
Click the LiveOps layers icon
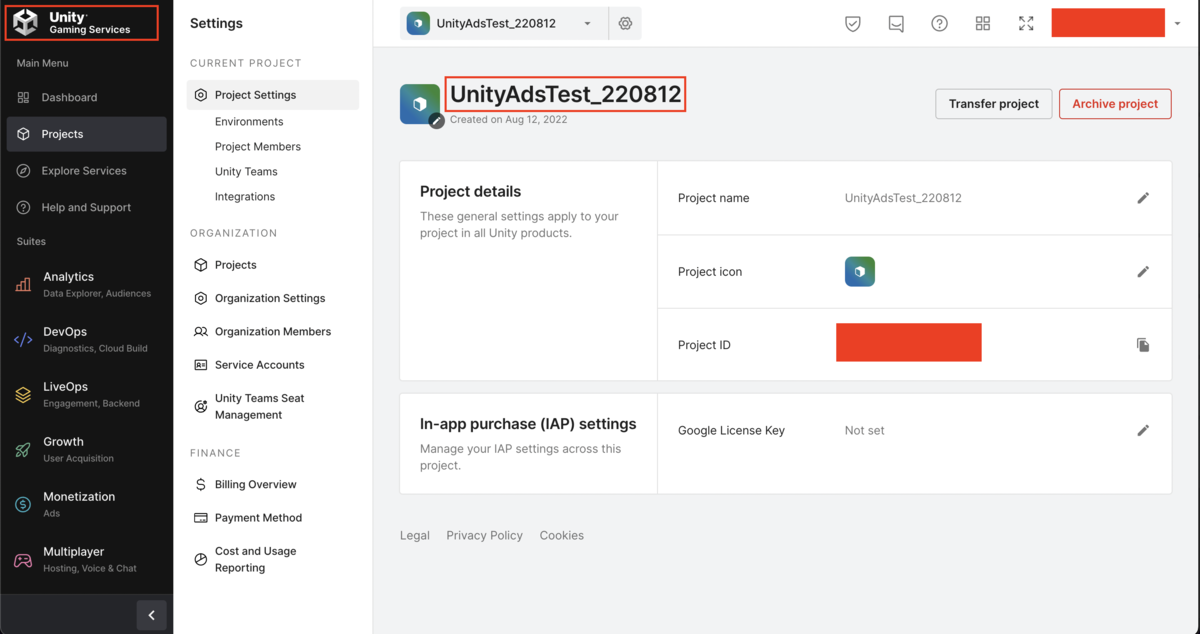(x=23, y=395)
